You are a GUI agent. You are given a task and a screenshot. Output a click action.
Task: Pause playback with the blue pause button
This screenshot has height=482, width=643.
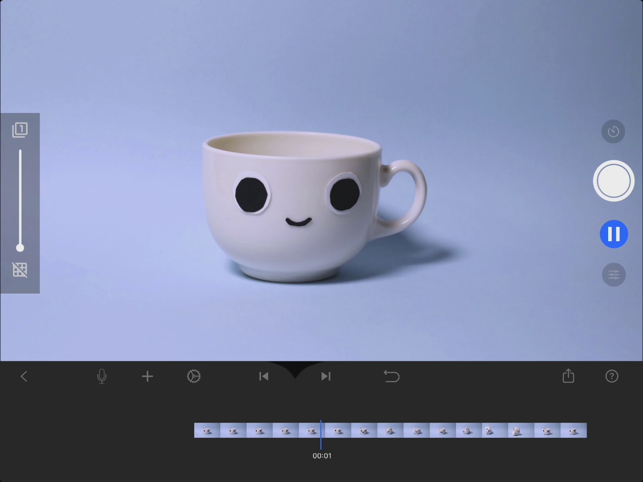pos(614,234)
